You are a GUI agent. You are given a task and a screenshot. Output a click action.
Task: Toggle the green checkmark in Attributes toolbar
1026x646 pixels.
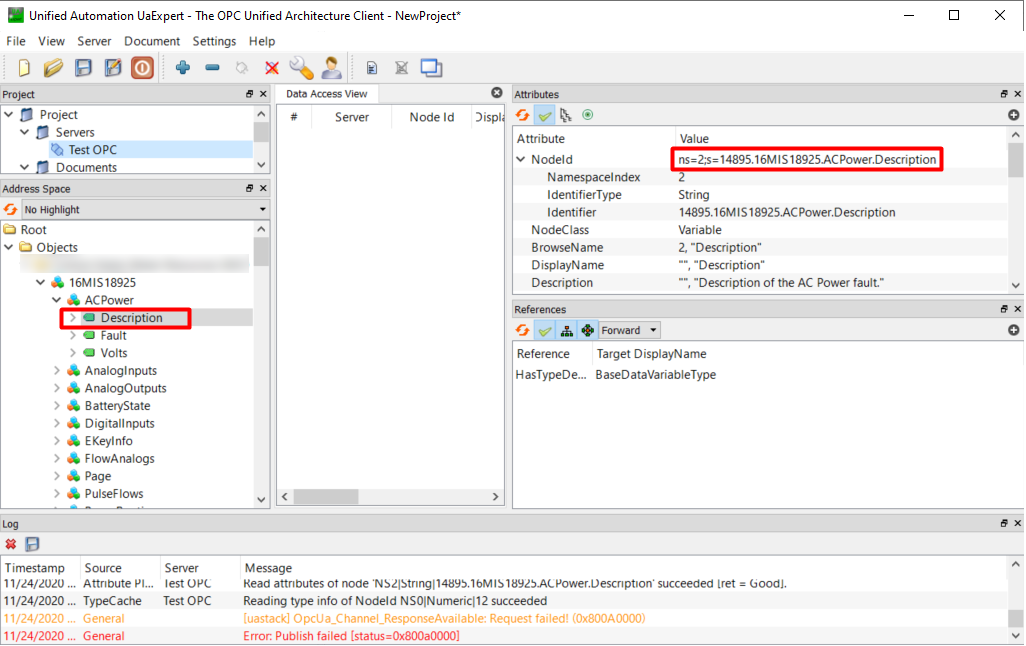pos(544,115)
